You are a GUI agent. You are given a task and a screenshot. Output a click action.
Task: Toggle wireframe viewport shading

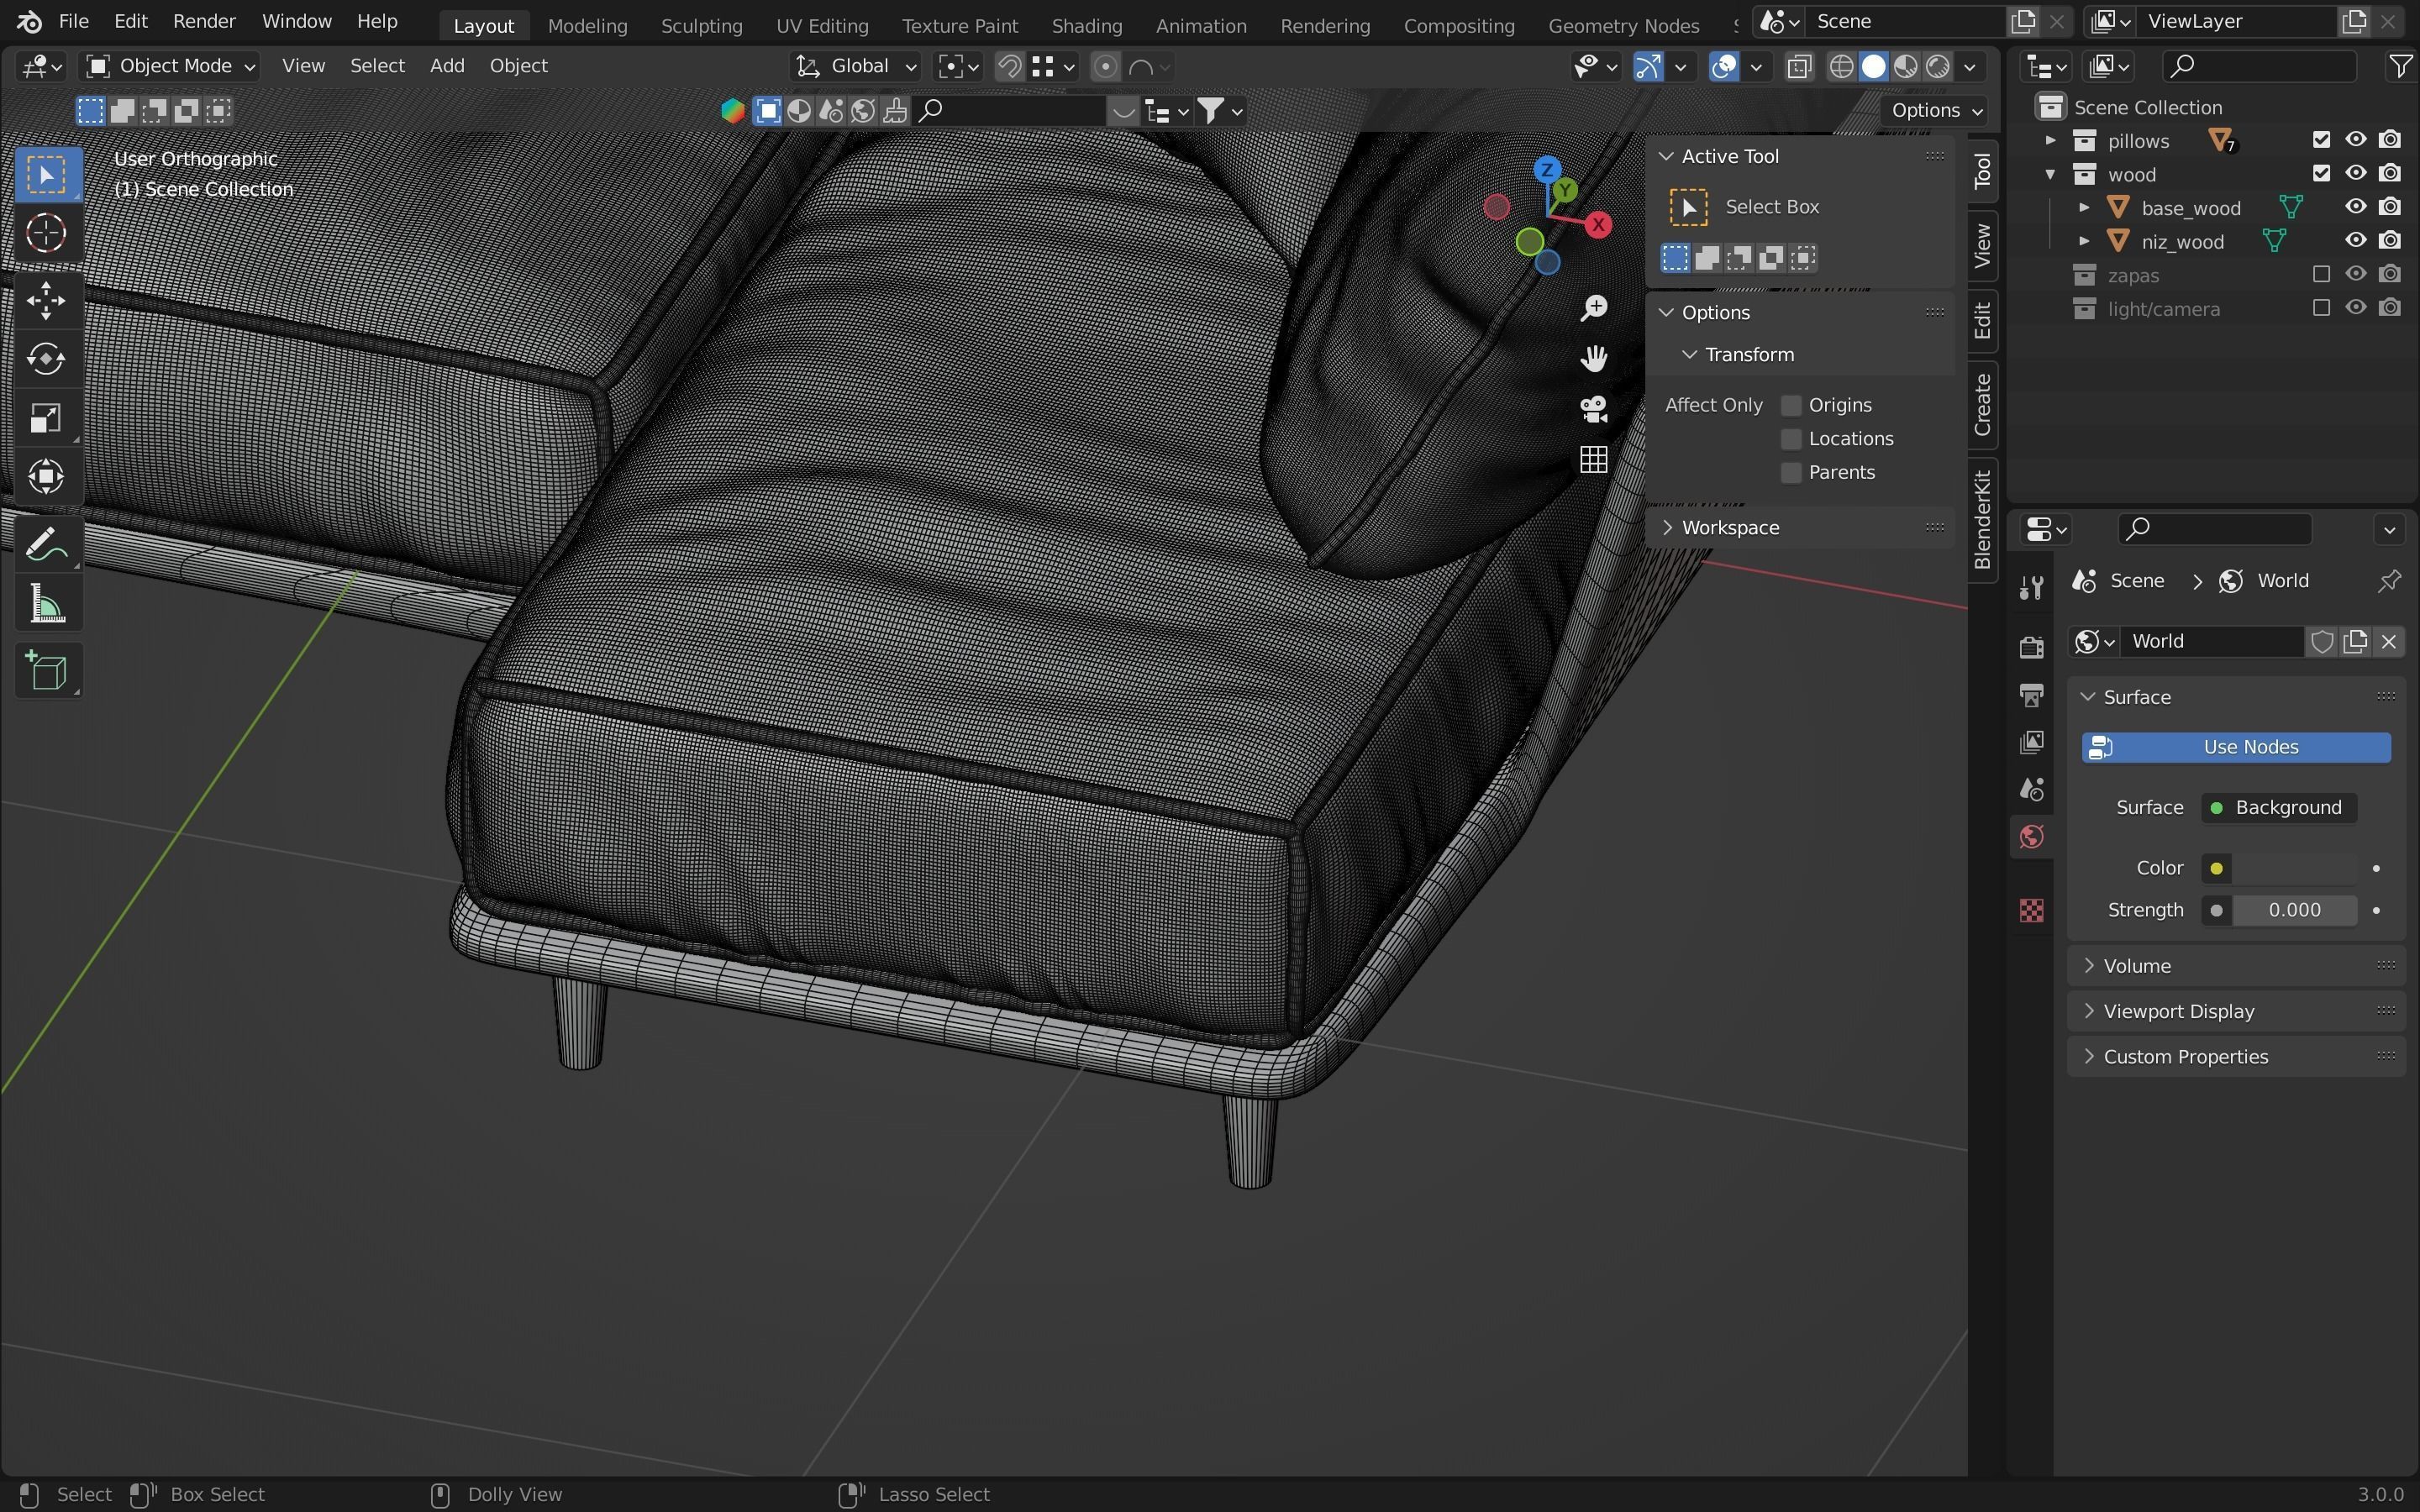[1841, 66]
